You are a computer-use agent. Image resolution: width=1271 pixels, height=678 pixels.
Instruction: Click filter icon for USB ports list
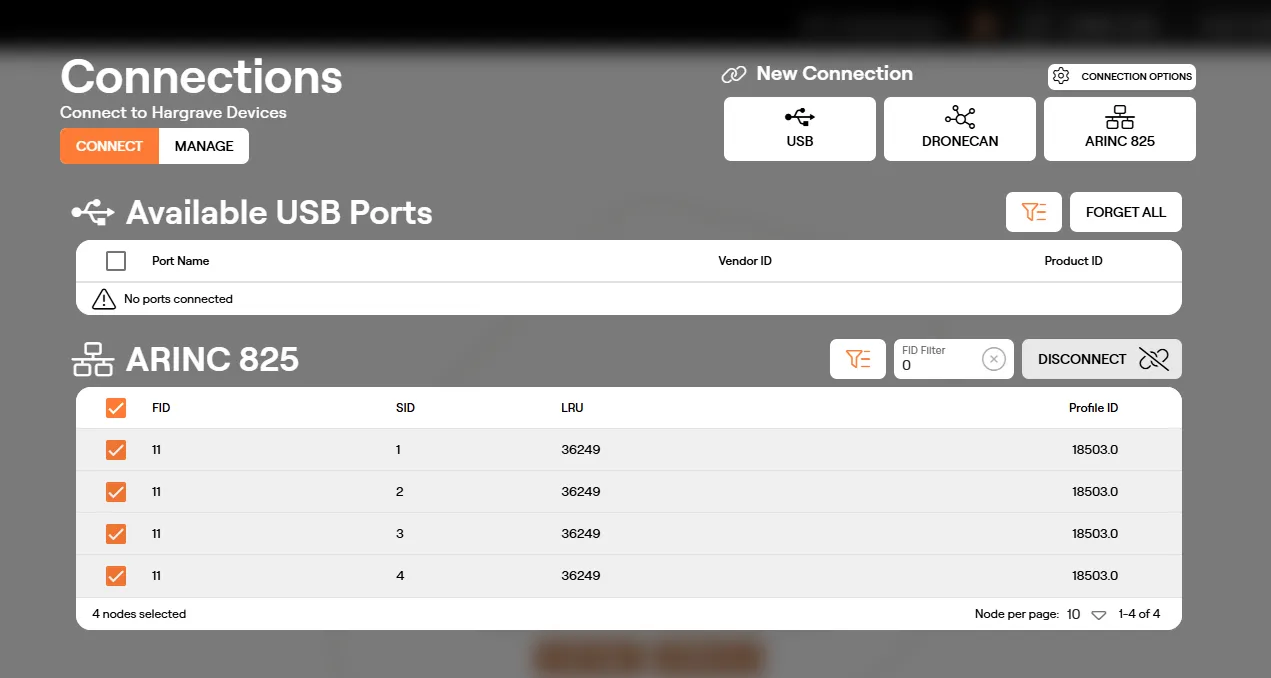click(1033, 212)
